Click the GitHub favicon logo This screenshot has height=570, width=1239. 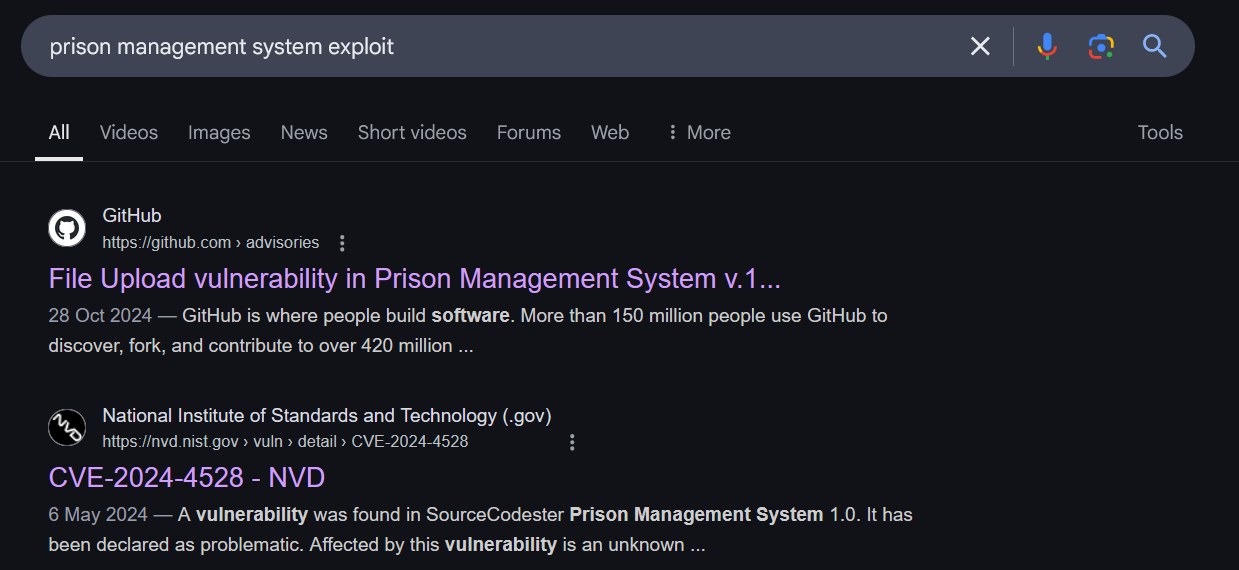pyautogui.click(x=67, y=228)
